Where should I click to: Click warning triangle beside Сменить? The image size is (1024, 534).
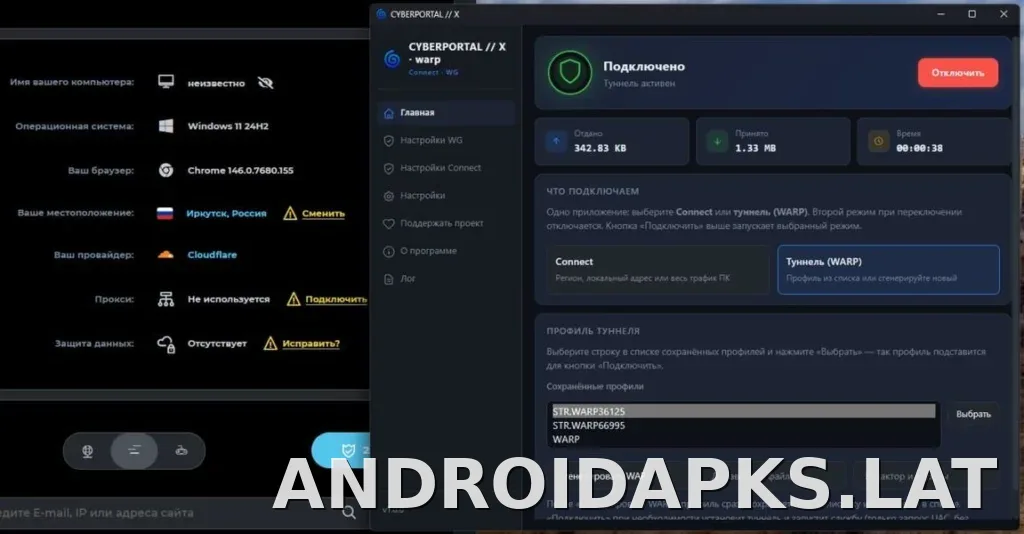click(x=290, y=213)
